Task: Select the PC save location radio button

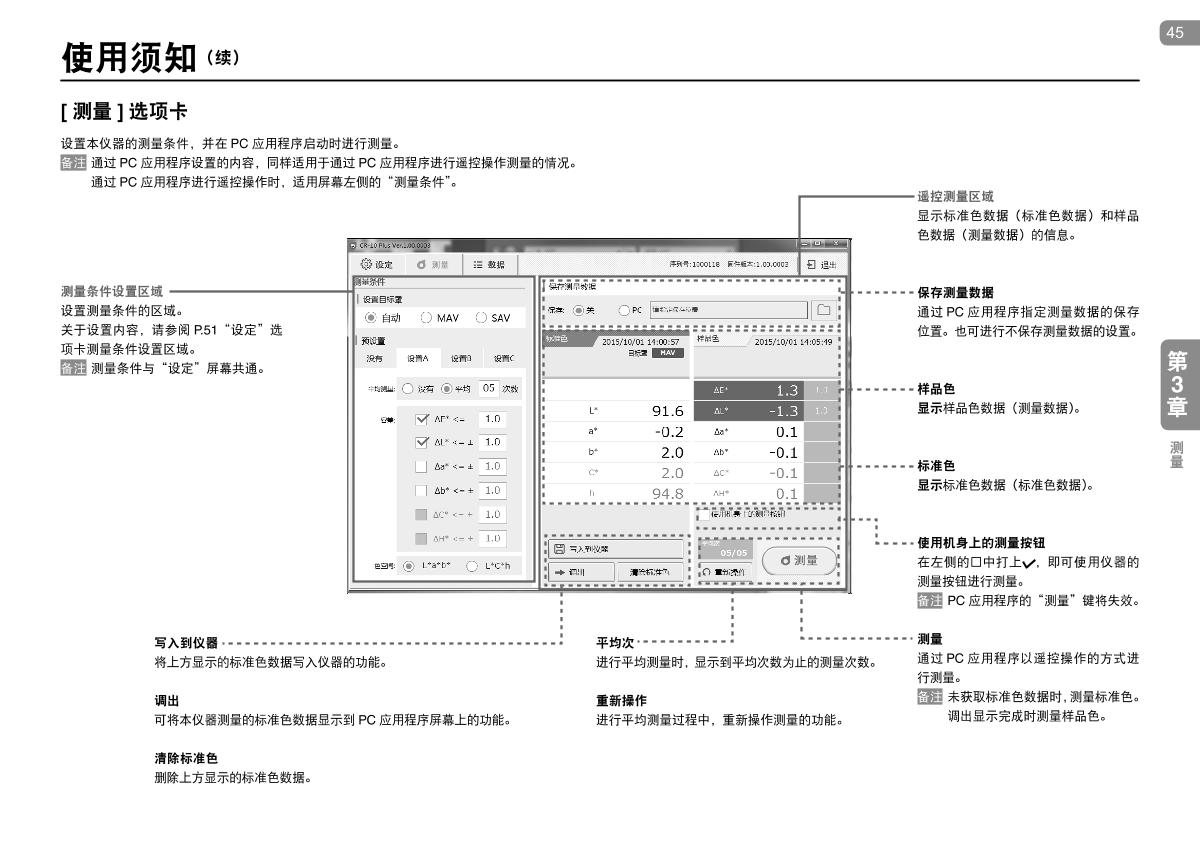Action: [625, 310]
